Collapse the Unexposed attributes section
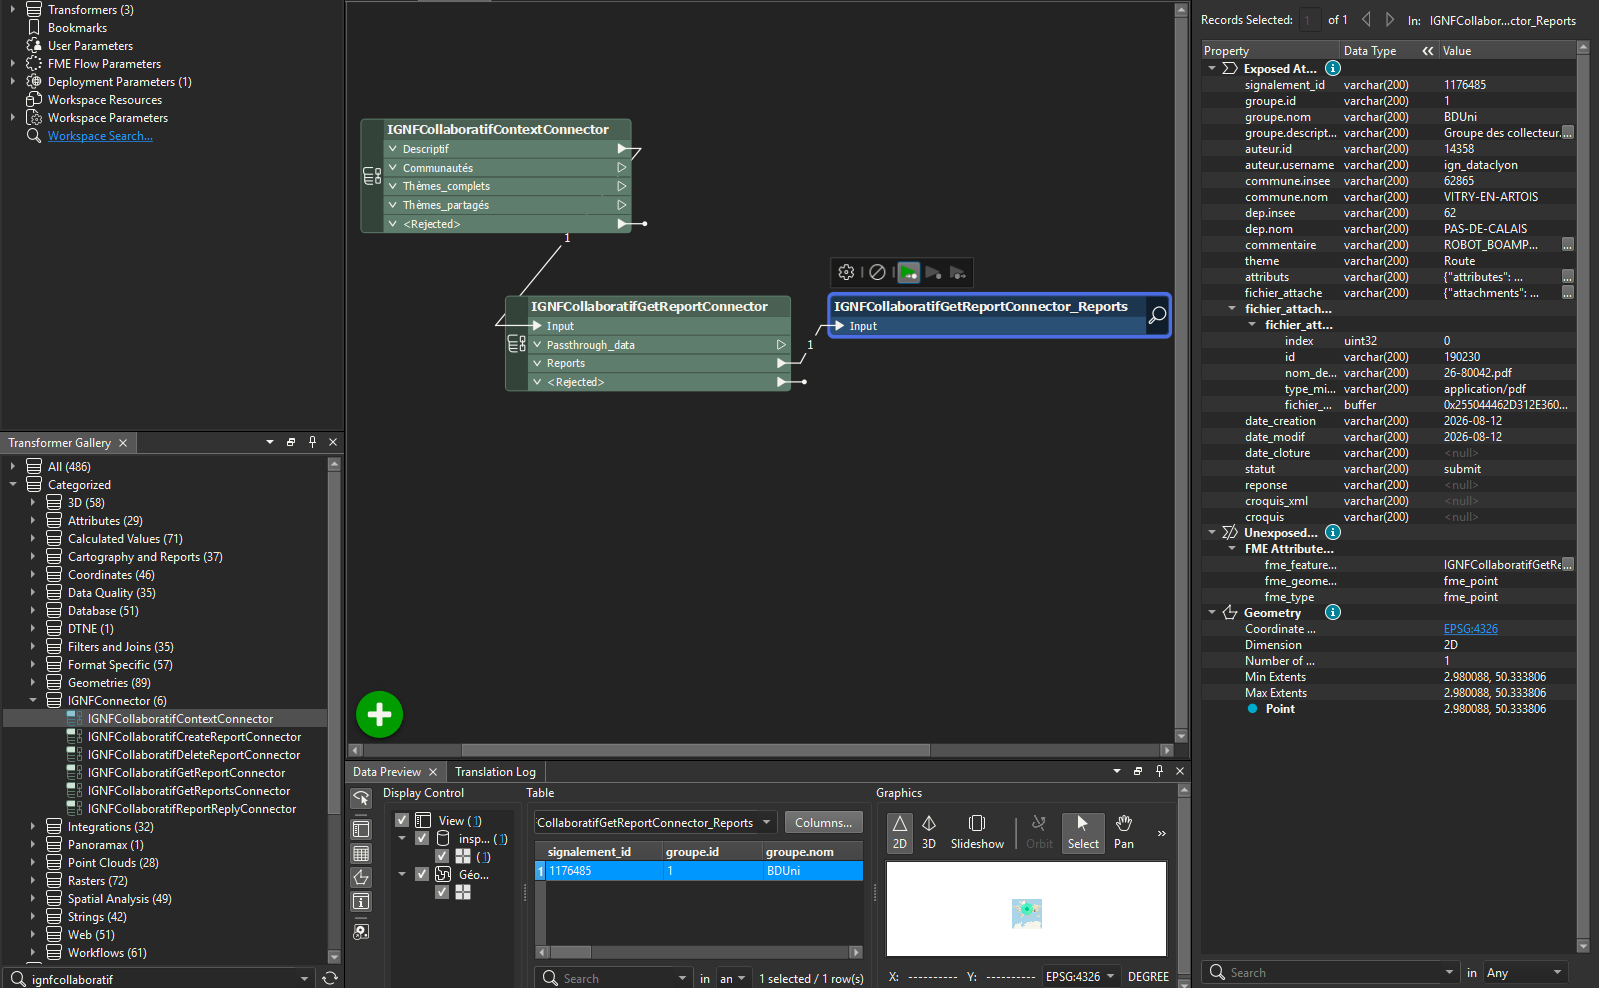This screenshot has height=988, width=1599. [1212, 532]
